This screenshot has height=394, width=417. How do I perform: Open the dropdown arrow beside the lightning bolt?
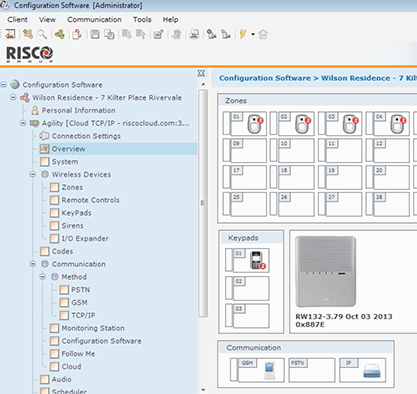(253, 34)
